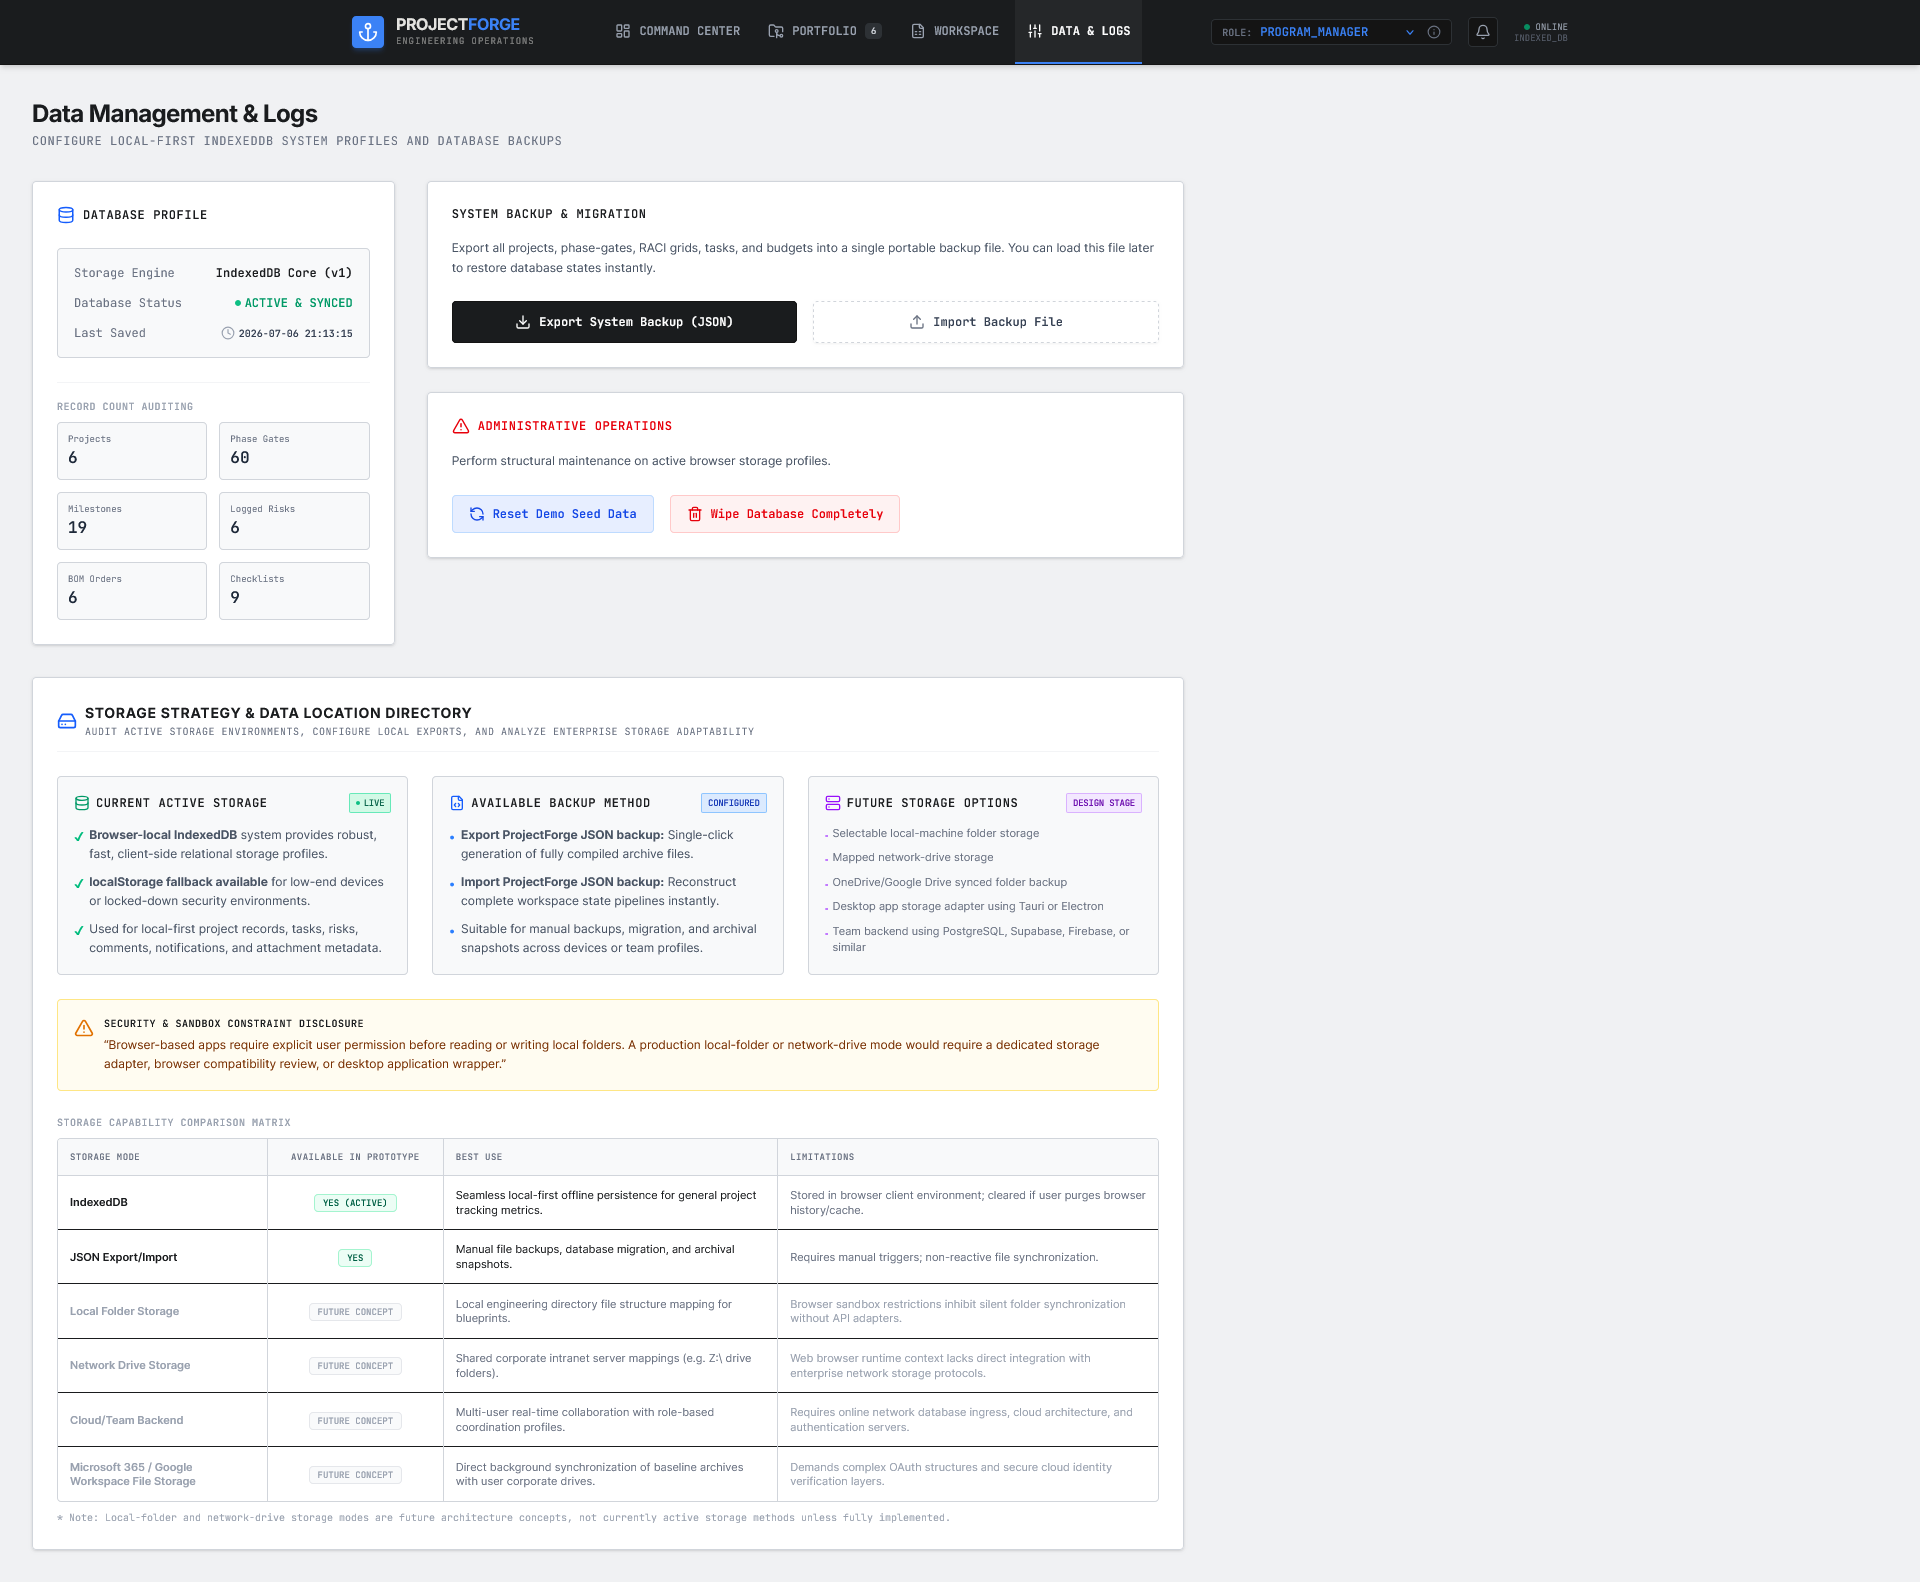Click the YES (ACTIVE) badge for IndexedDB
Viewport: 1920px width, 1582px height.
[355, 1203]
